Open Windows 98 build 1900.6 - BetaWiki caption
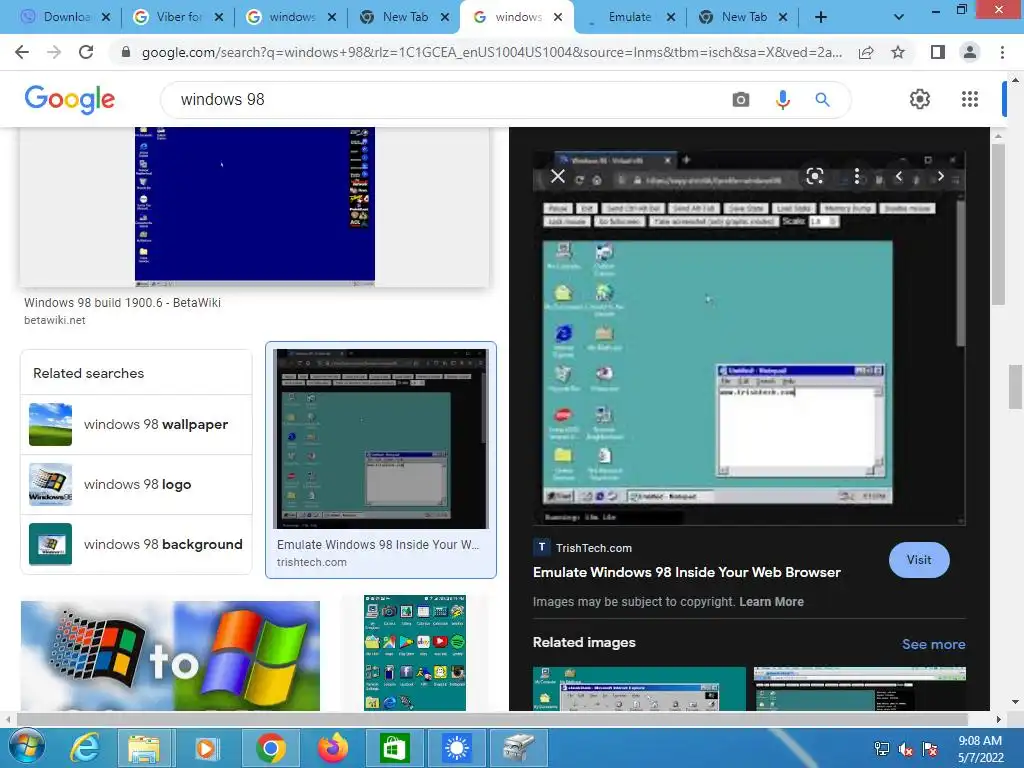This screenshot has height=768, width=1024. point(122,302)
